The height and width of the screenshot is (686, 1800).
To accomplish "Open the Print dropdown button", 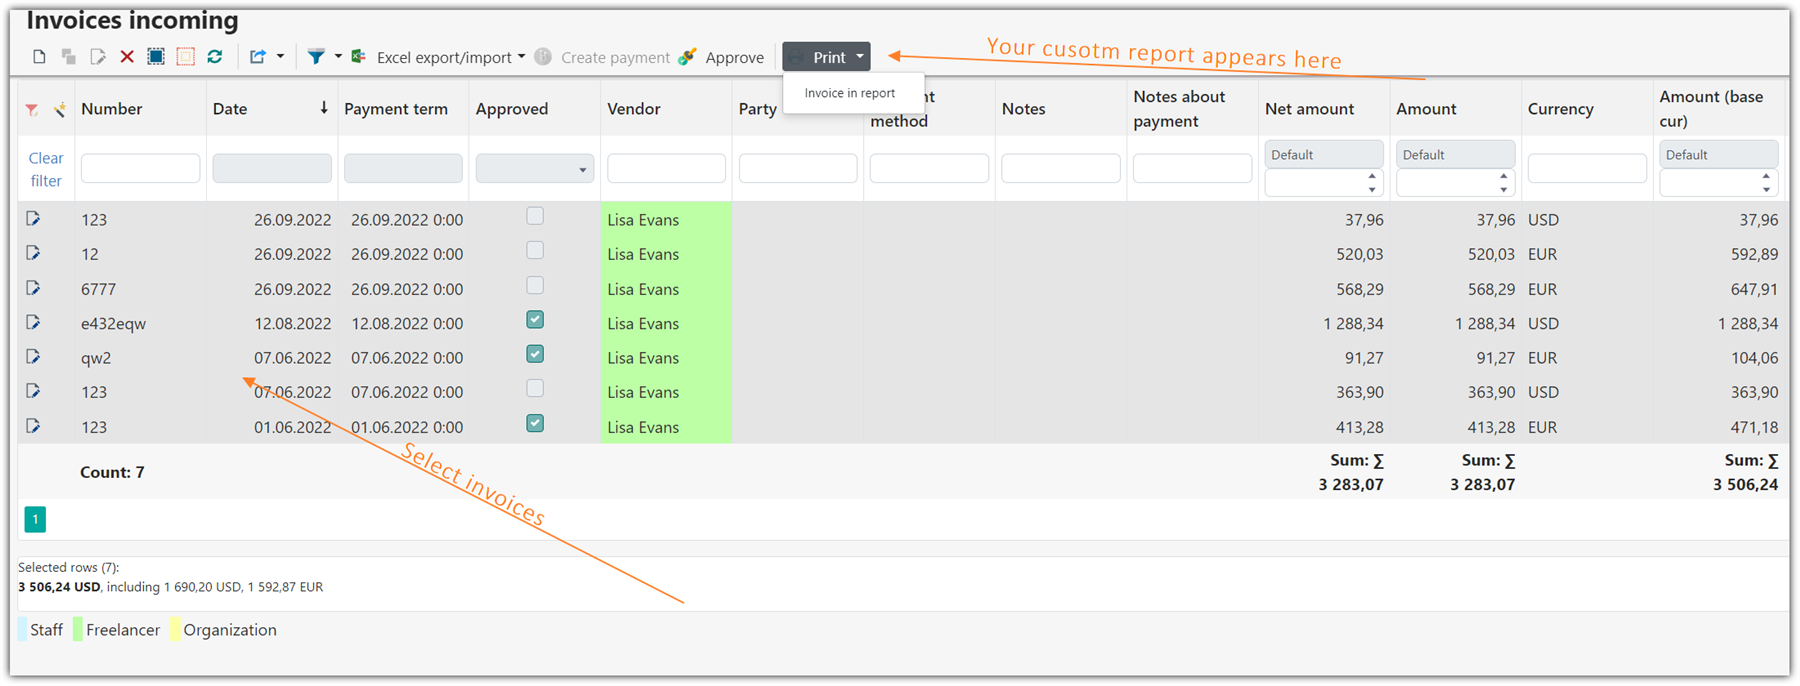I will click(826, 57).
